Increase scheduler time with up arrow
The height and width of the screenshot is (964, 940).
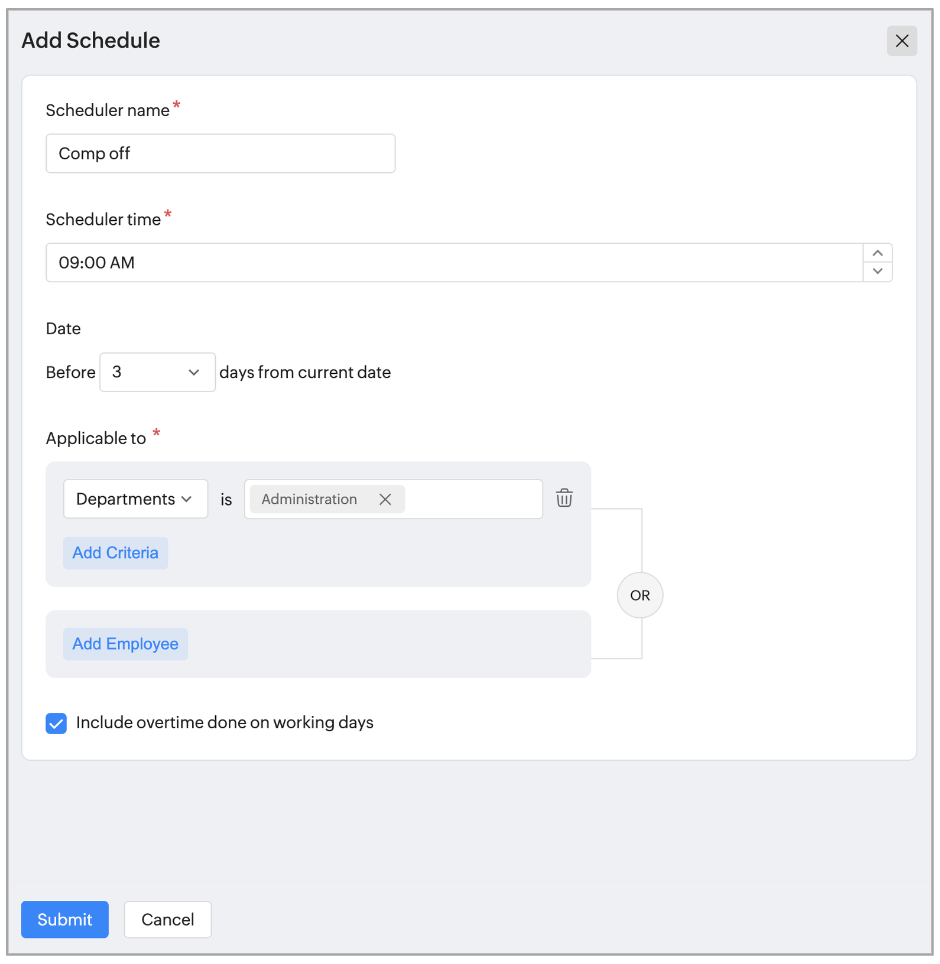(877, 253)
